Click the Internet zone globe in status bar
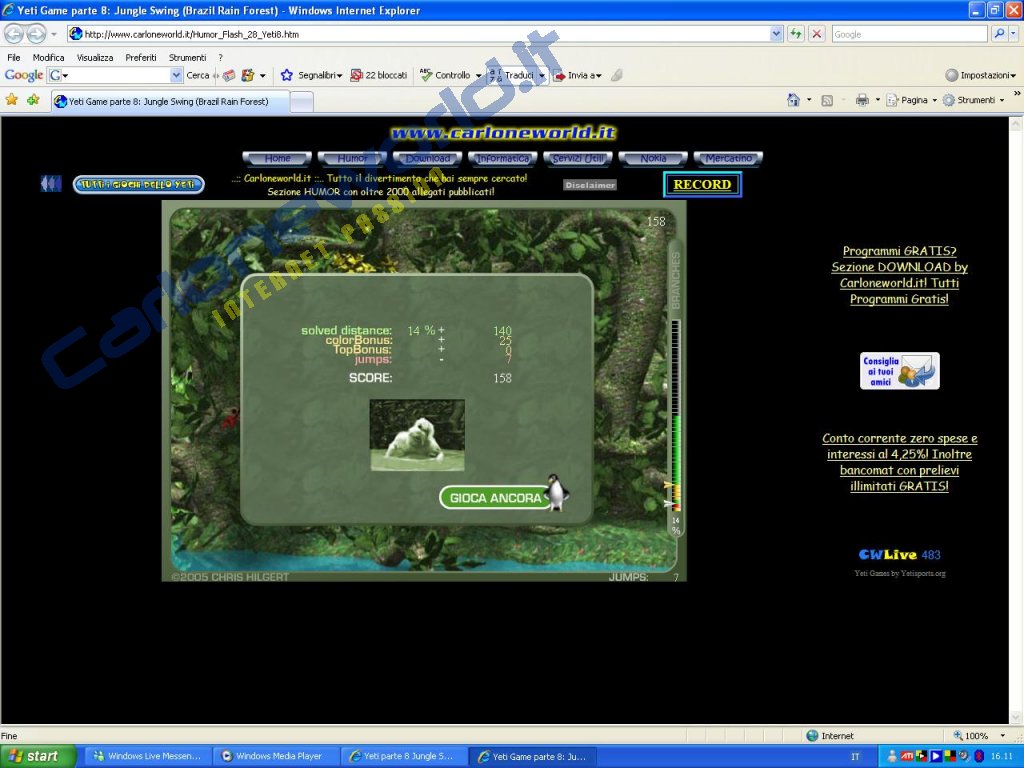Viewport: 1024px width, 768px height. [x=812, y=736]
